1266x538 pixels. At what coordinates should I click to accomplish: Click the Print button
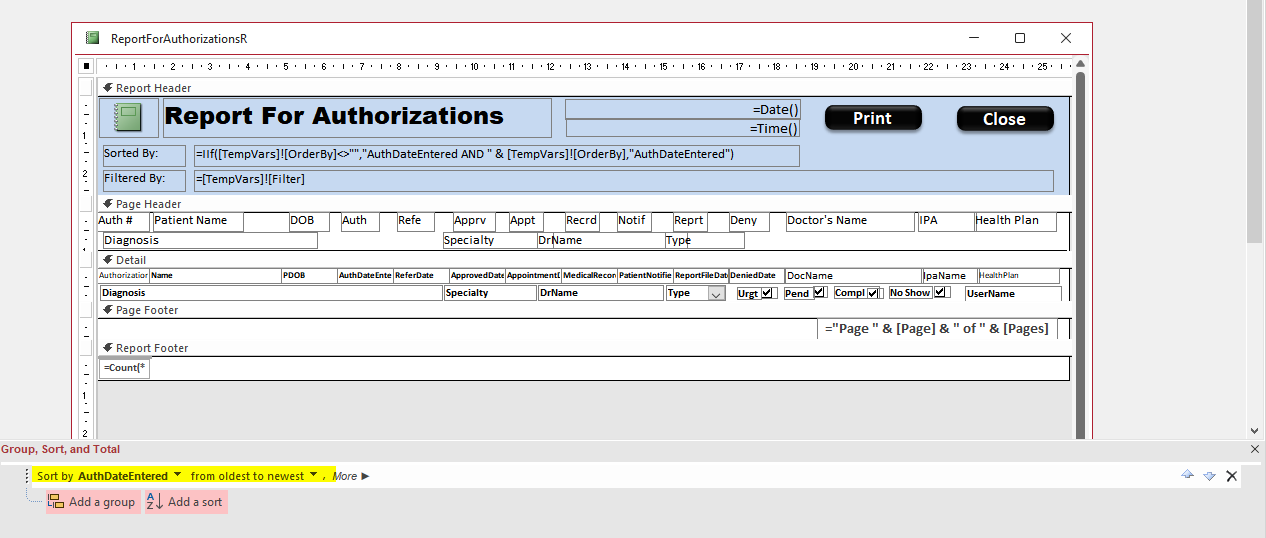pos(872,118)
